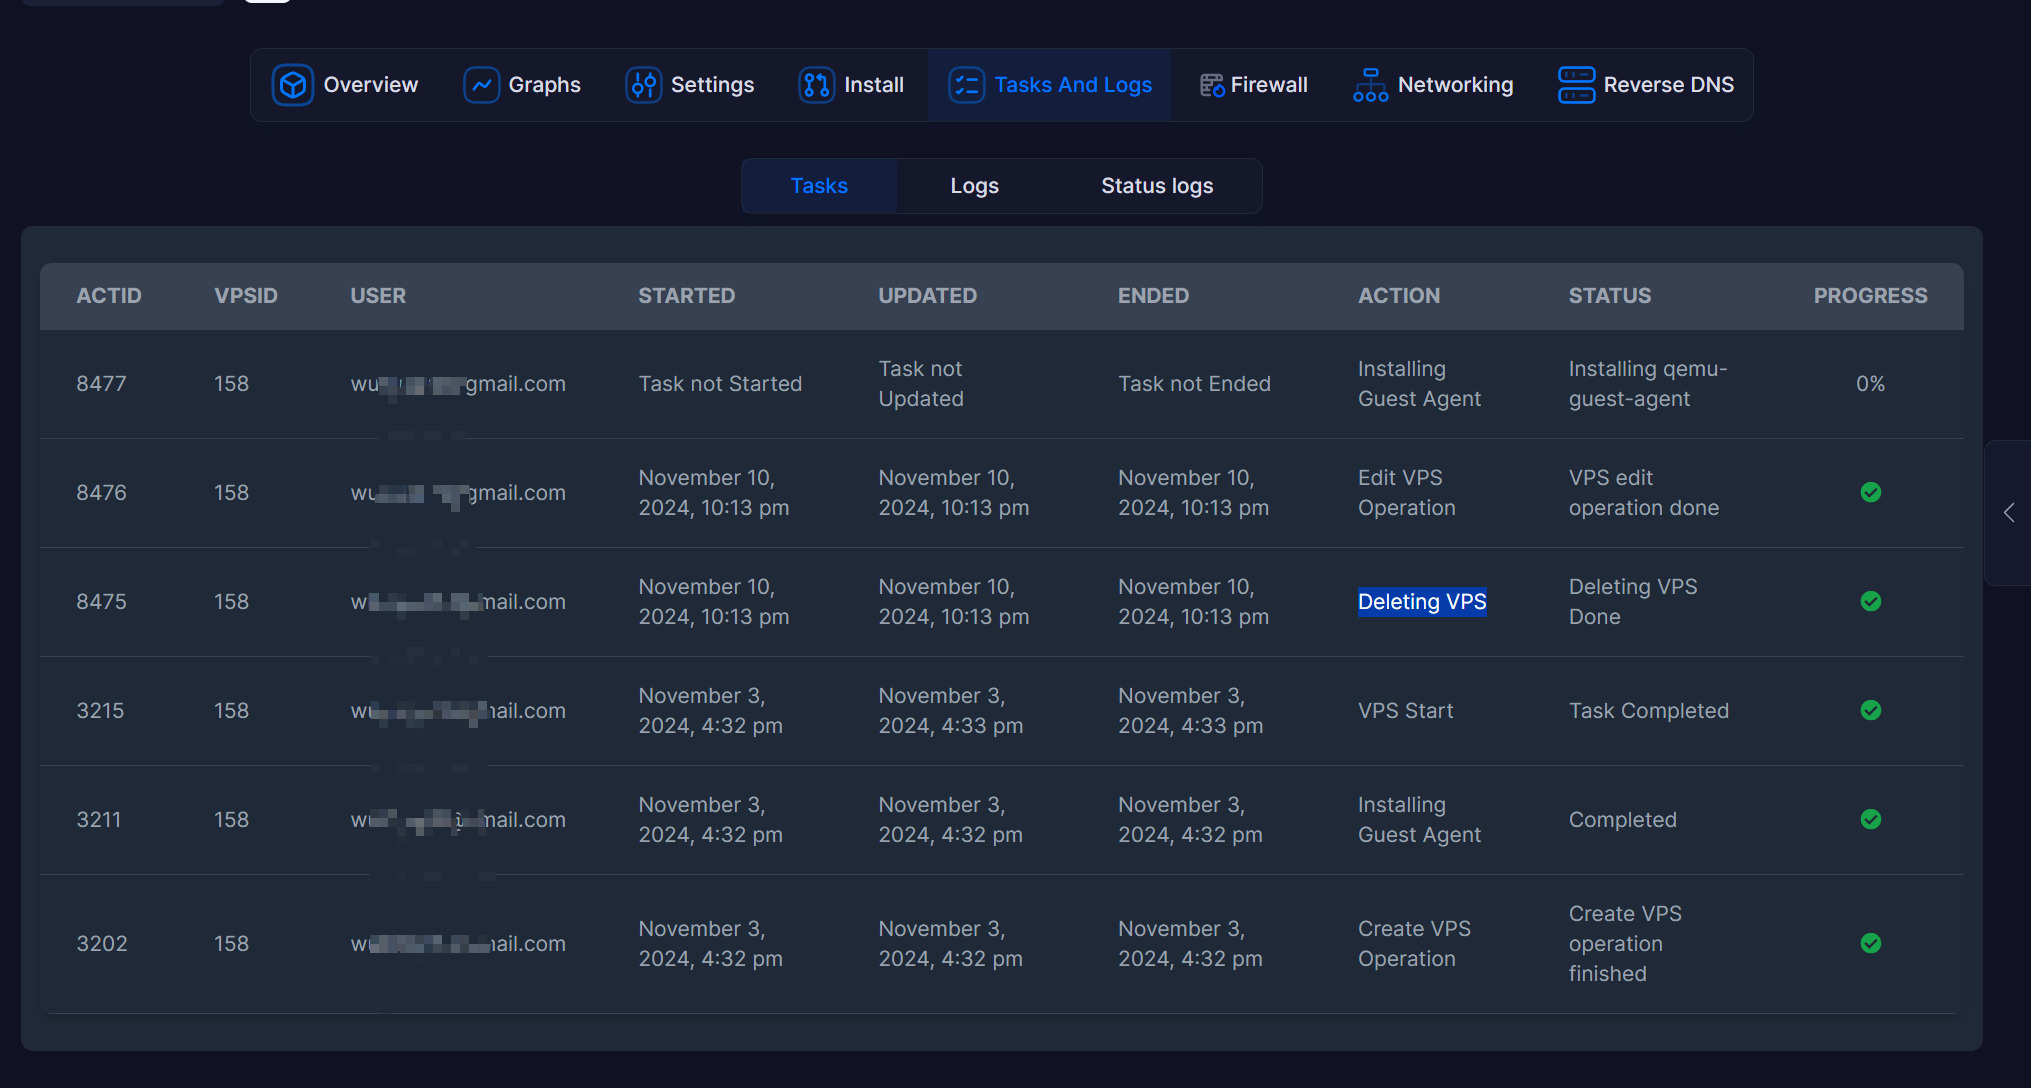Open the Overview tab label

[x=371, y=85]
